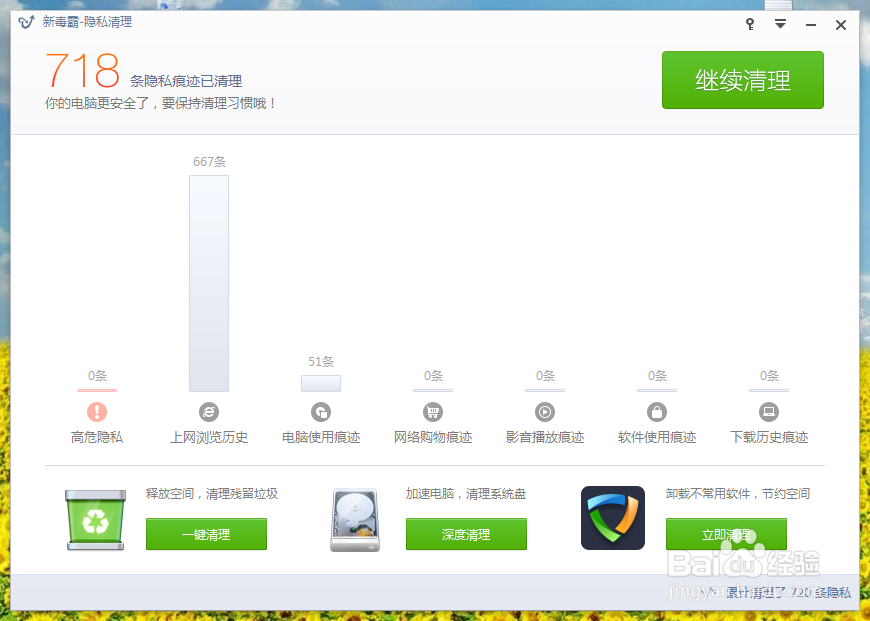Click the 高危隐私 warning icon
Image resolution: width=870 pixels, height=621 pixels.
click(96, 410)
